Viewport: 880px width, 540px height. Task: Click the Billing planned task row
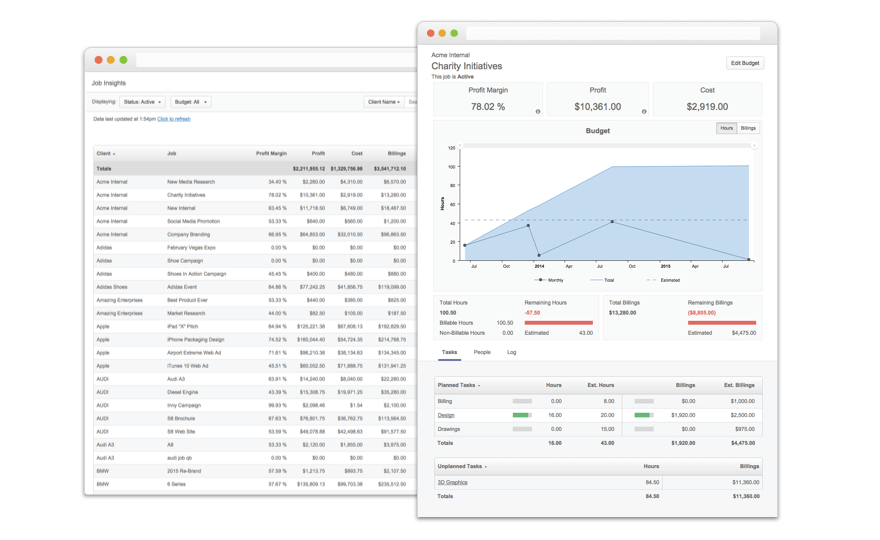pos(598,401)
